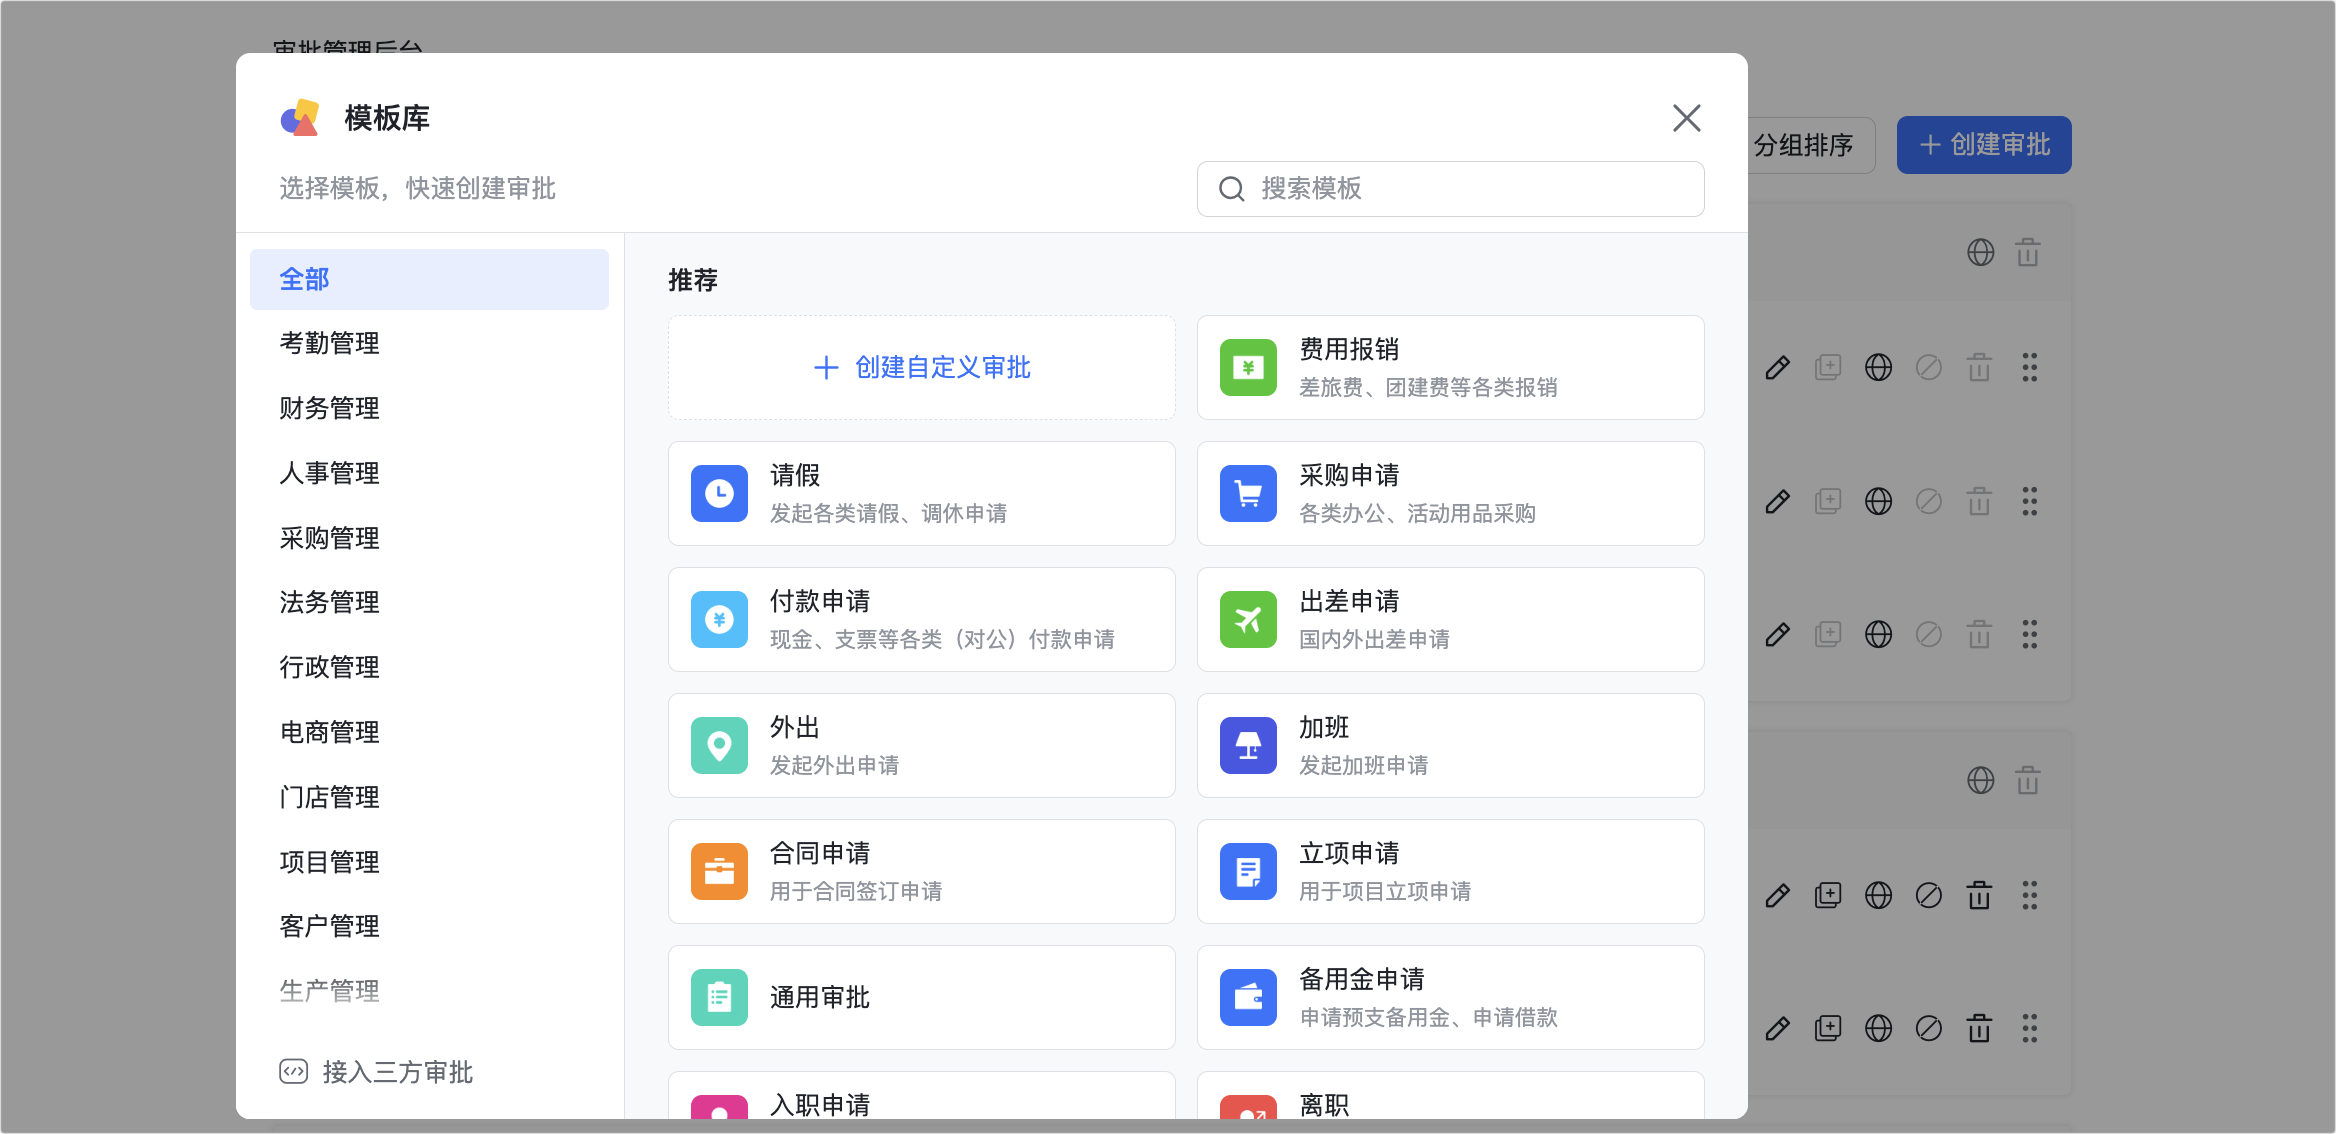Viewport: 2336px width, 1134px height.
Task: Click the 采购申请 shopping cart icon
Action: (1248, 493)
